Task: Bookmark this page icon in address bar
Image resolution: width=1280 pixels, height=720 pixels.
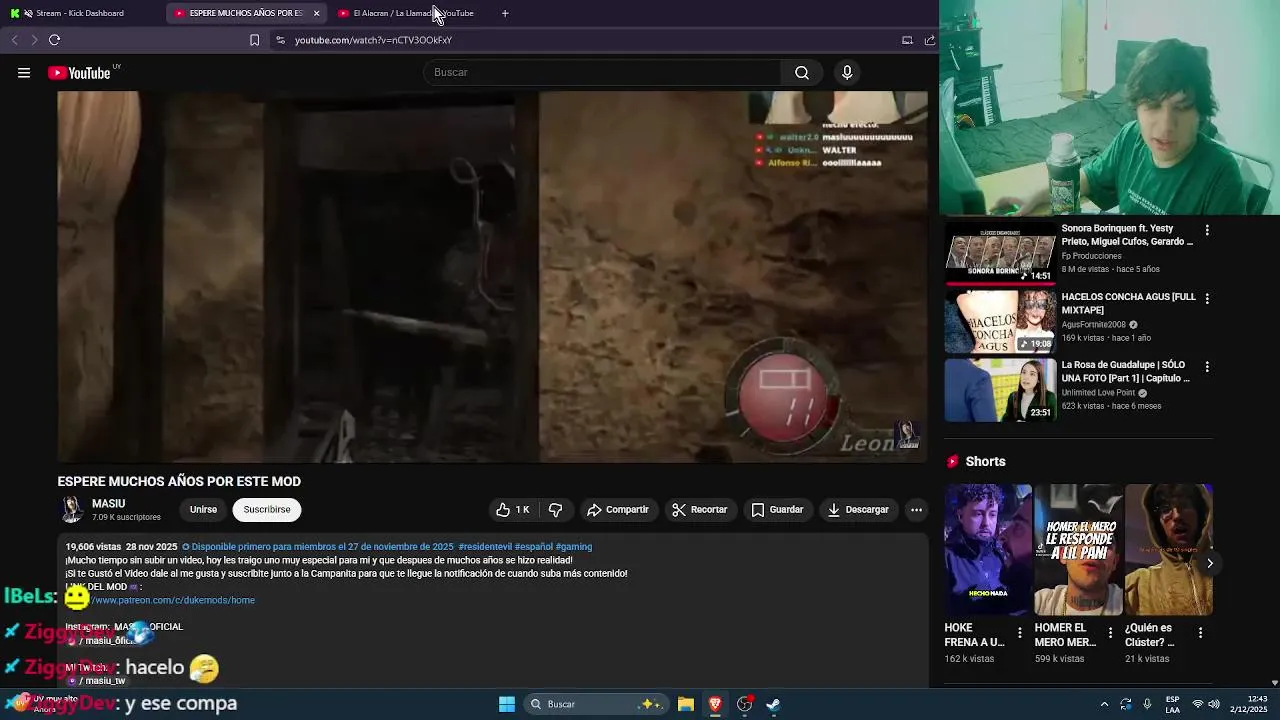Action: click(x=254, y=40)
